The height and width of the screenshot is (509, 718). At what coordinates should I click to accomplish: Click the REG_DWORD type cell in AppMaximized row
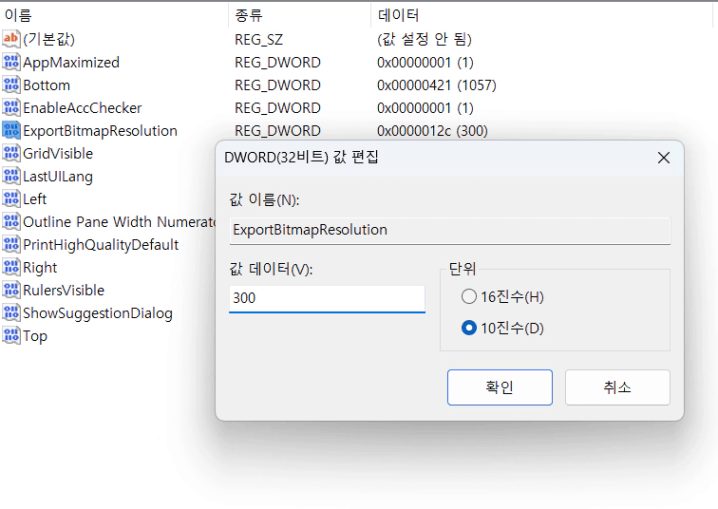[x=277, y=63]
